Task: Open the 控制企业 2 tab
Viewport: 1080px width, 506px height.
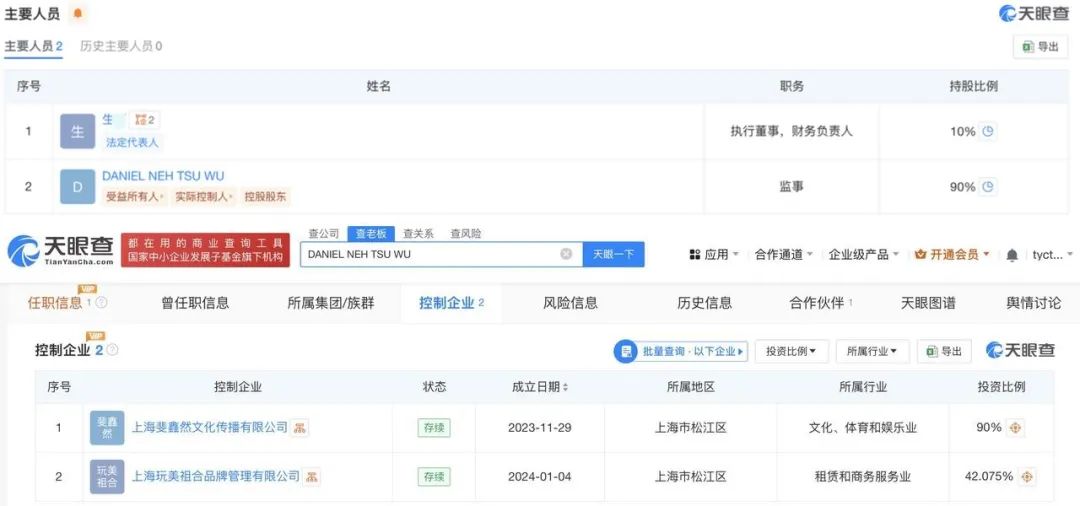Action: 452,303
